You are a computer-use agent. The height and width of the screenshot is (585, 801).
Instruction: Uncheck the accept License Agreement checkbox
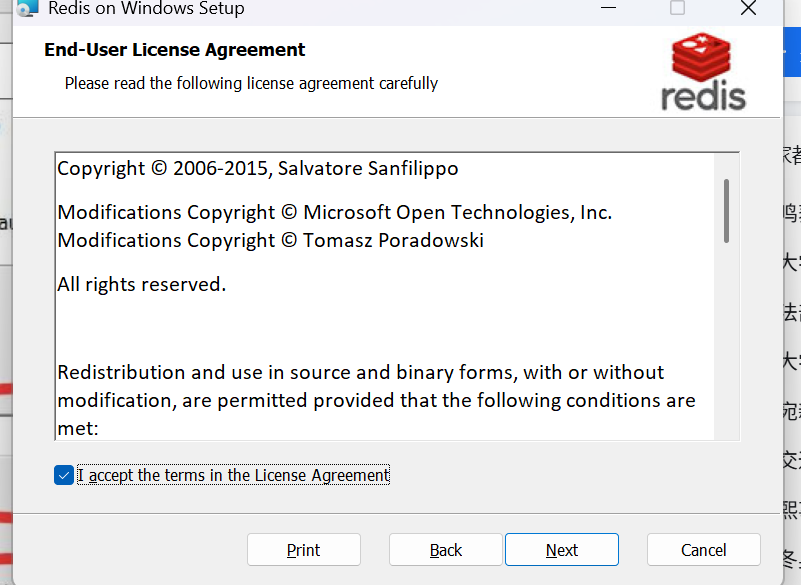tap(64, 475)
